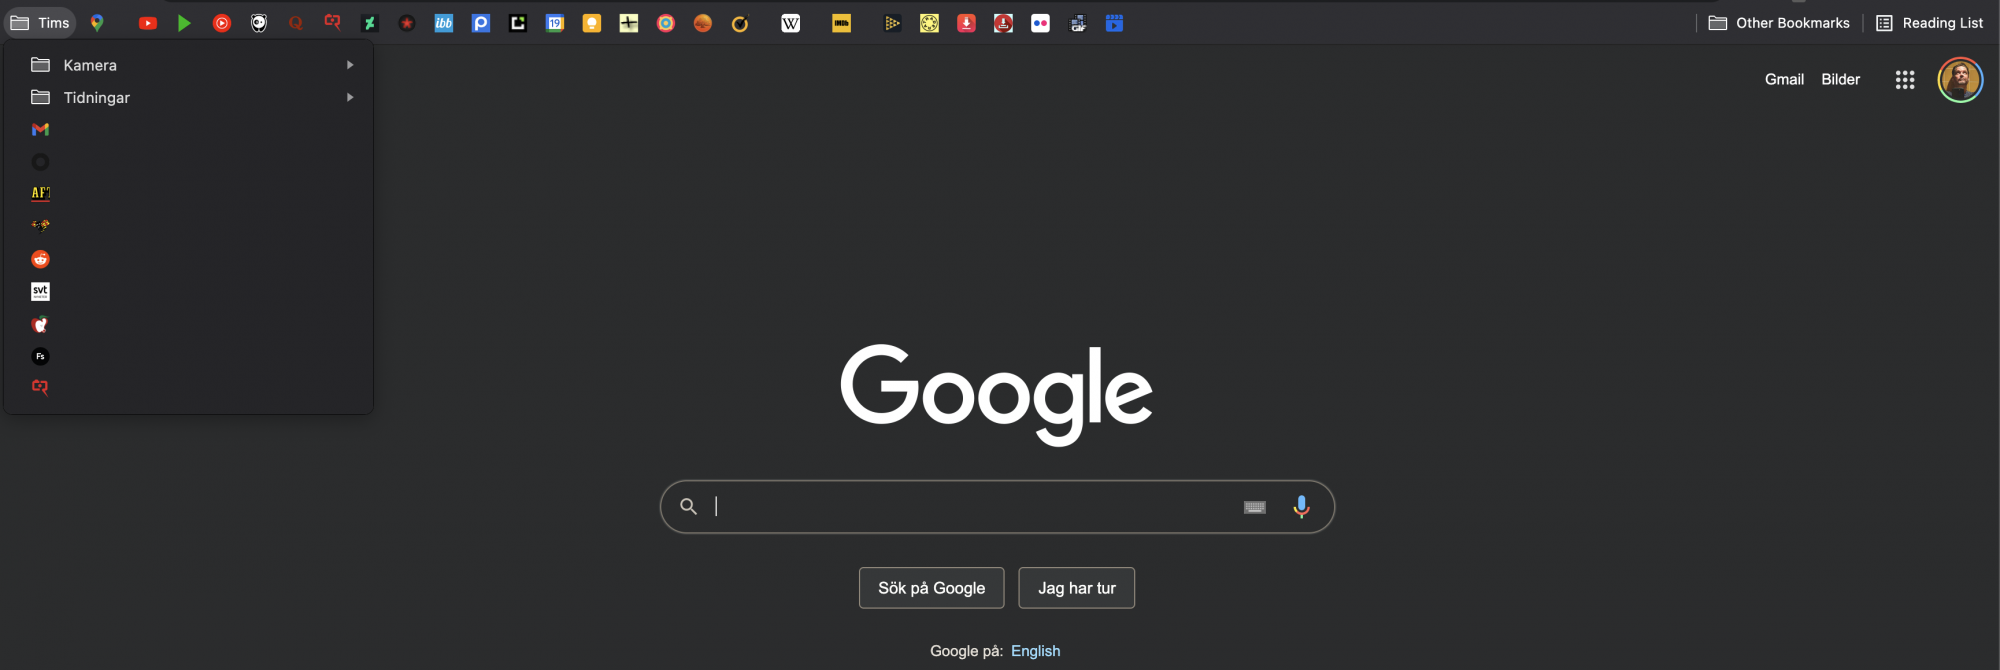Open the yellow film reel bookmark

coord(930,23)
